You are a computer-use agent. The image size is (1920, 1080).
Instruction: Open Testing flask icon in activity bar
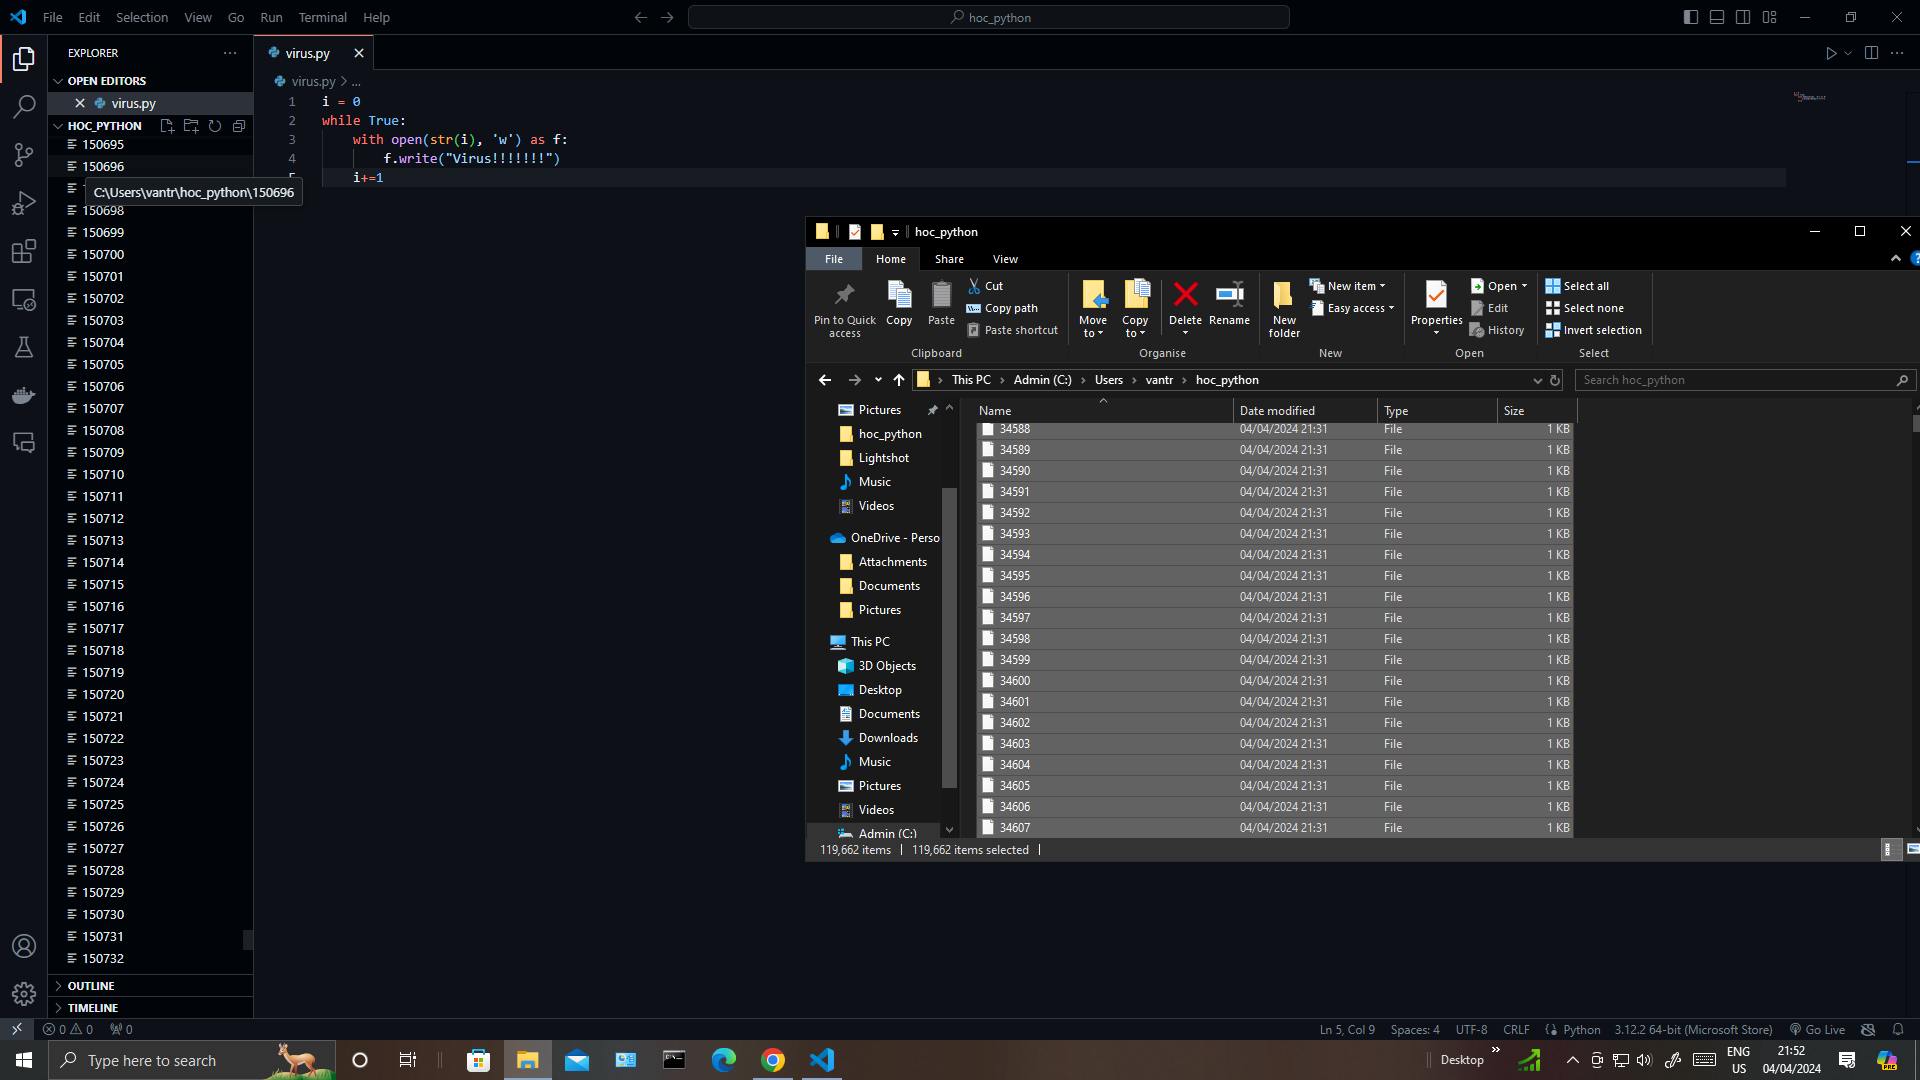coord(24,347)
